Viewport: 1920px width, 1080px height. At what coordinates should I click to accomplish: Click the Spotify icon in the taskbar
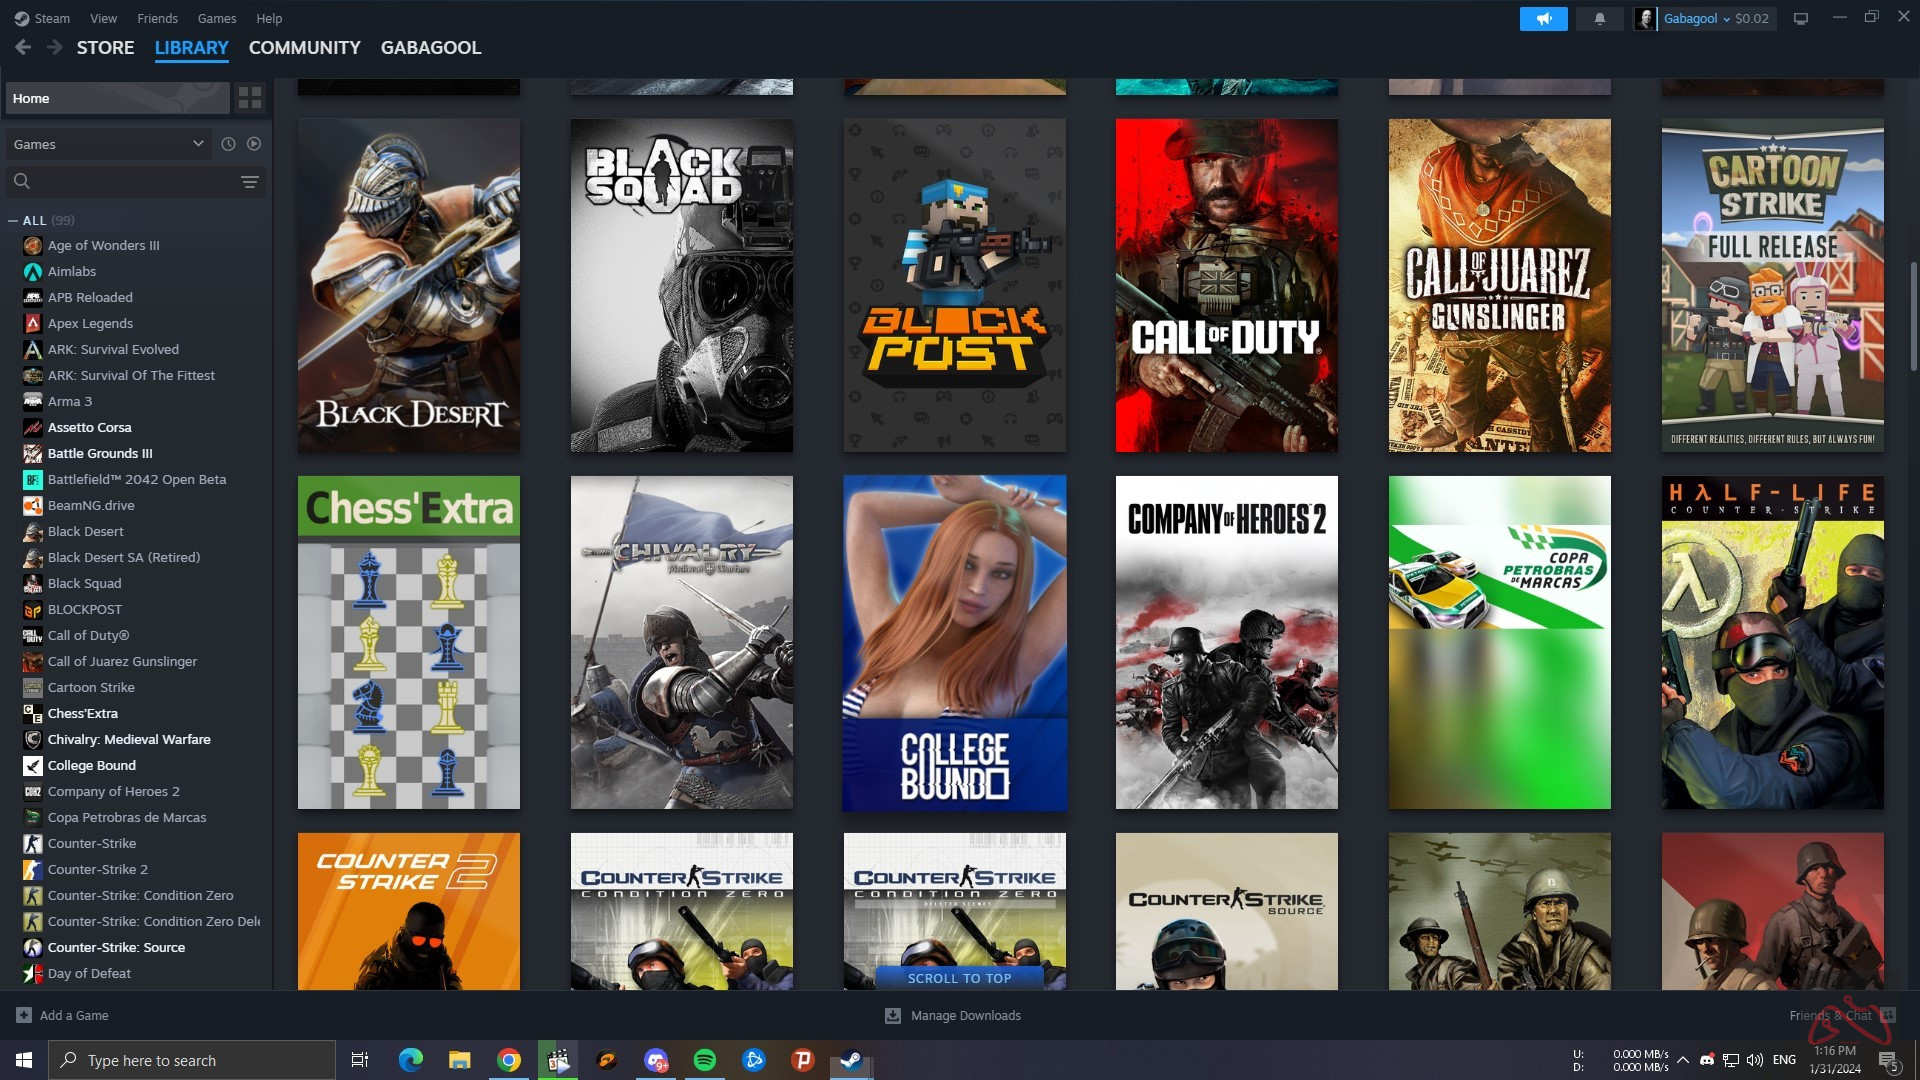pyautogui.click(x=705, y=1060)
